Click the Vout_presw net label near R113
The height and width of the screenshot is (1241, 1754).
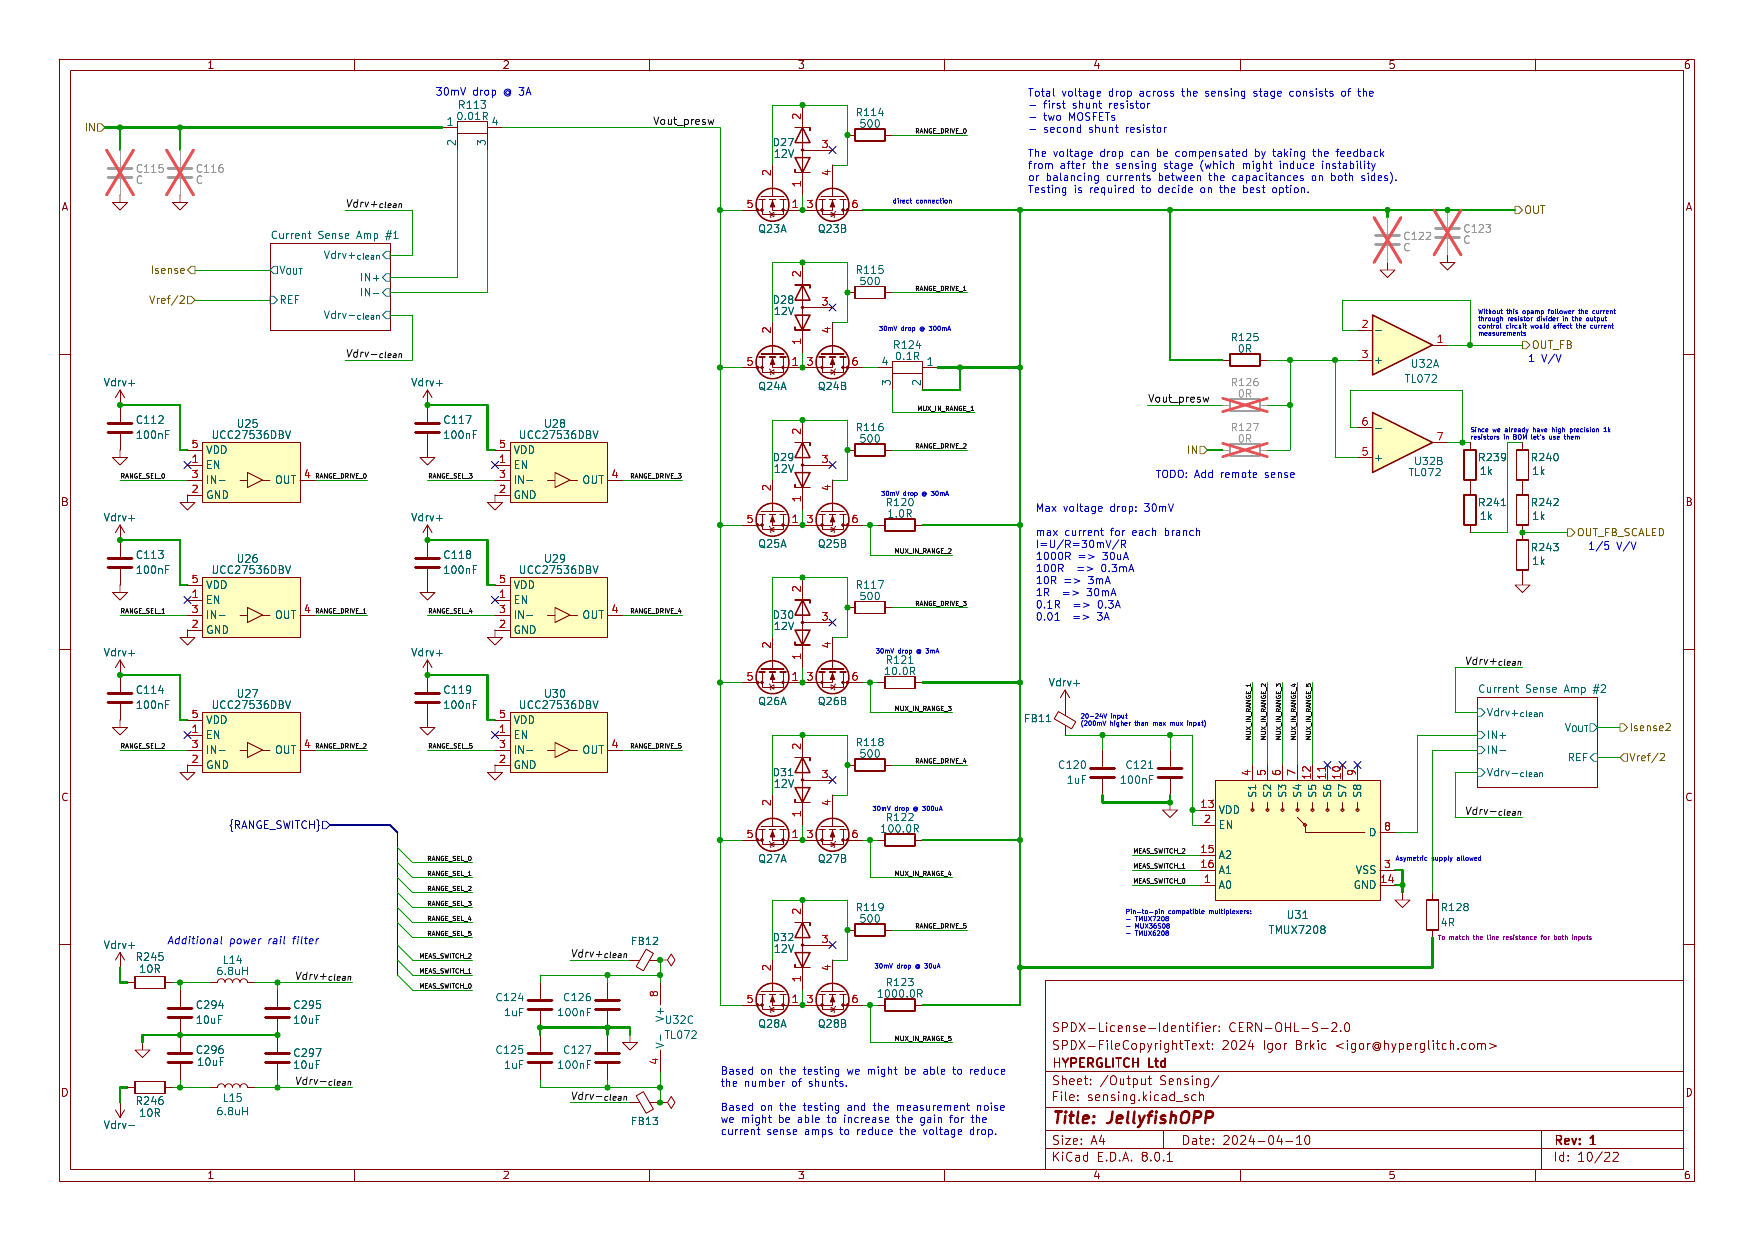(683, 122)
